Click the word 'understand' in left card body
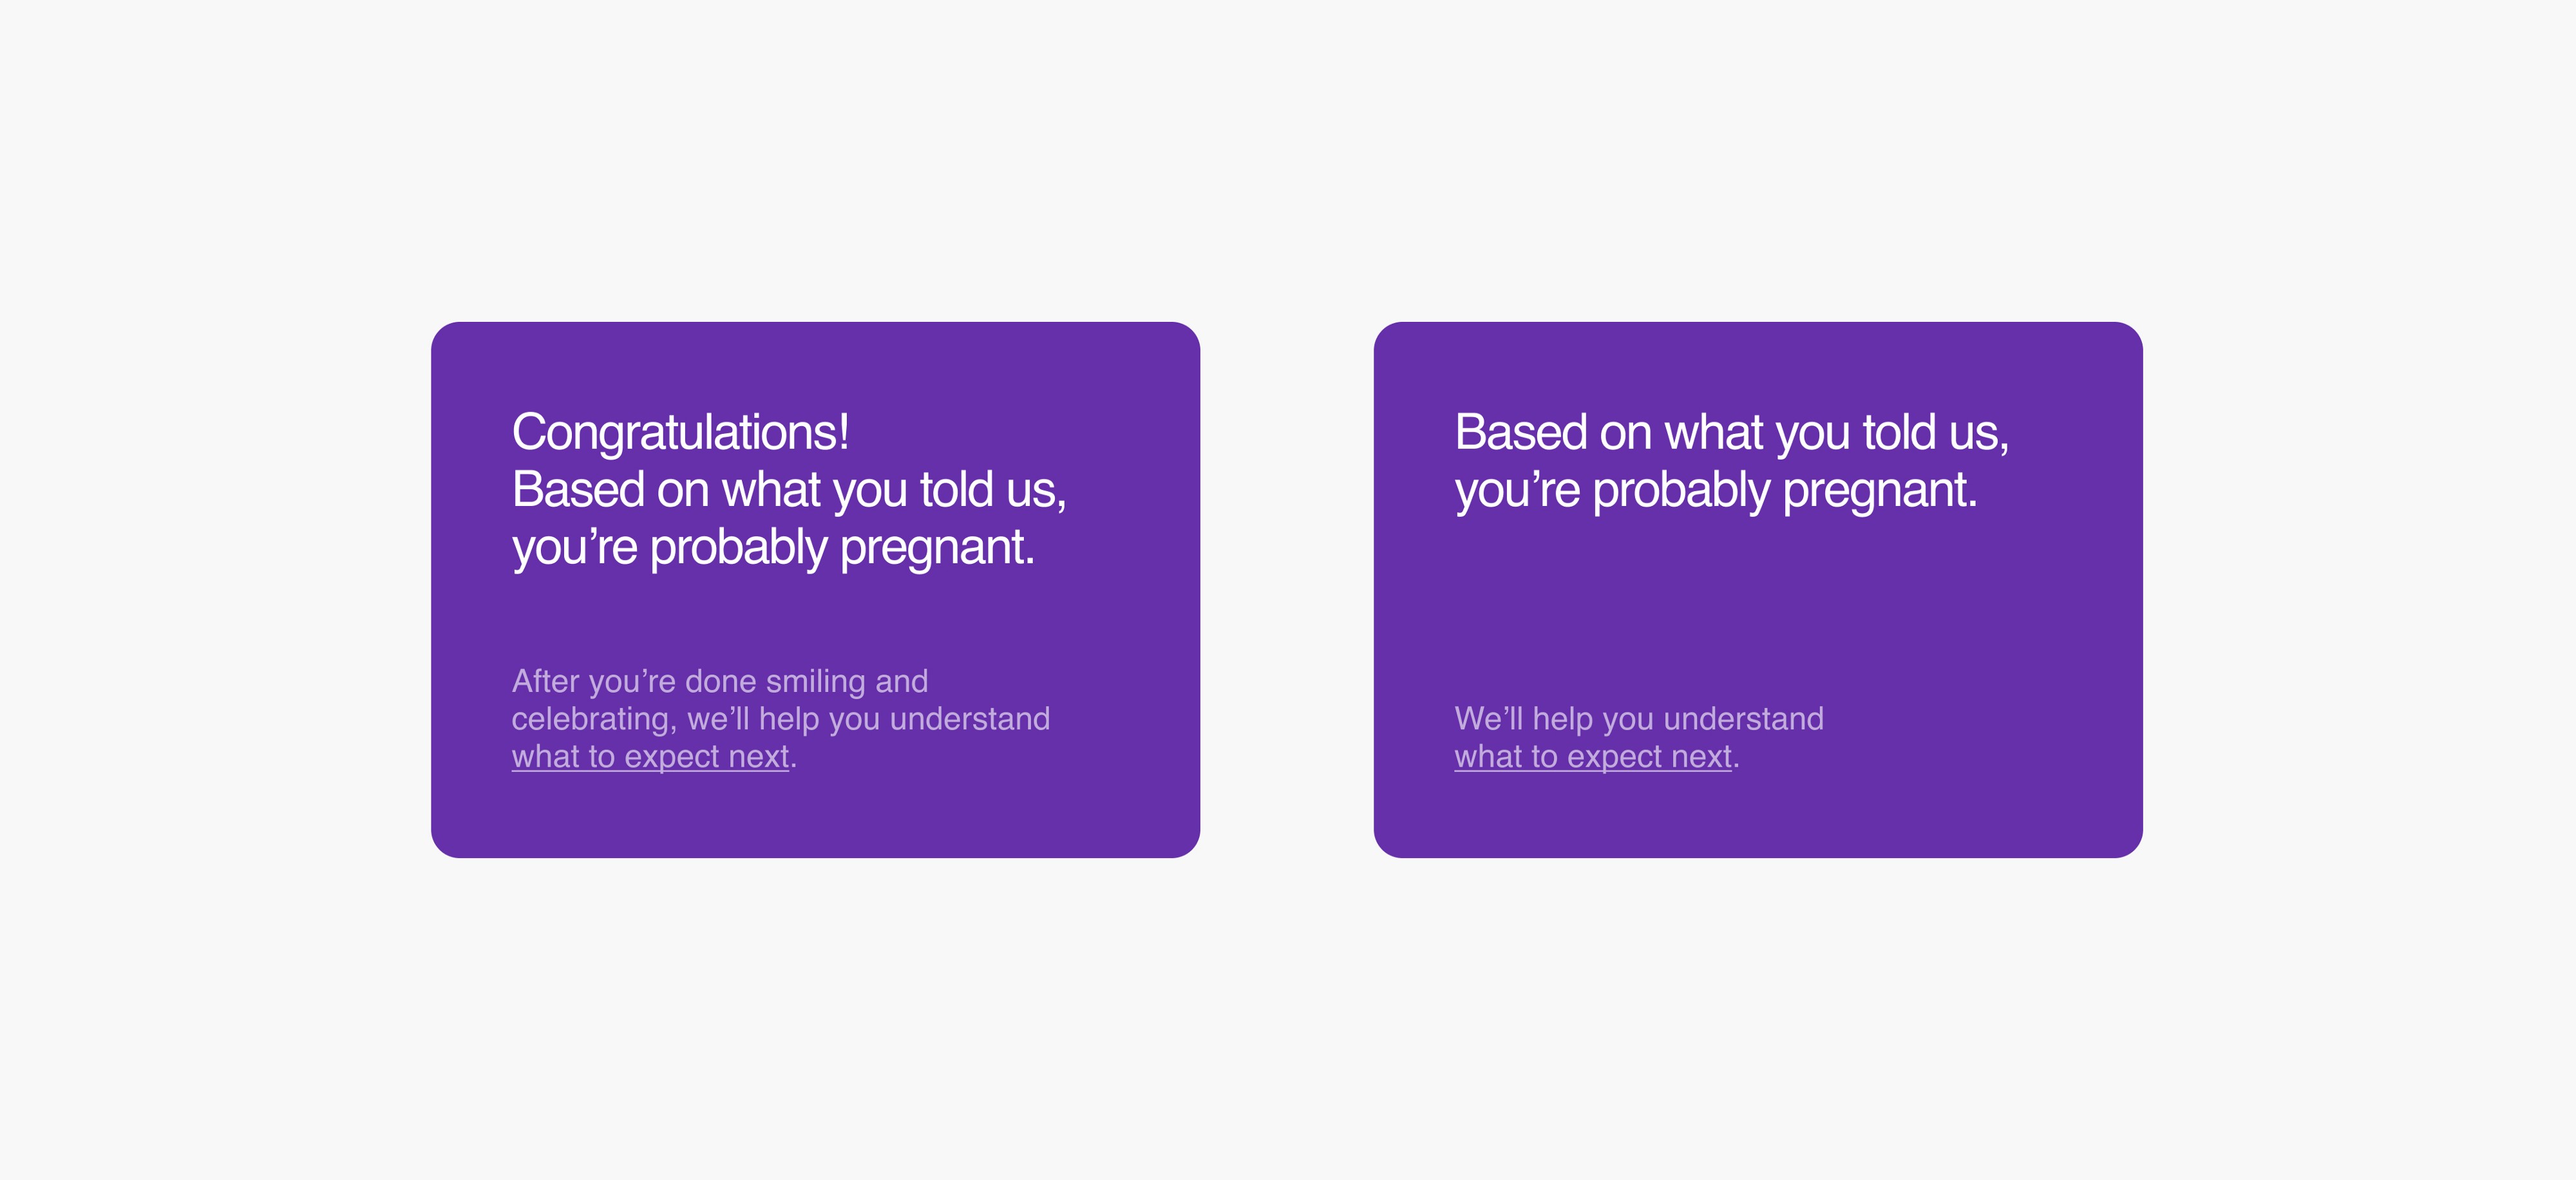The image size is (2576, 1180). (x=970, y=719)
